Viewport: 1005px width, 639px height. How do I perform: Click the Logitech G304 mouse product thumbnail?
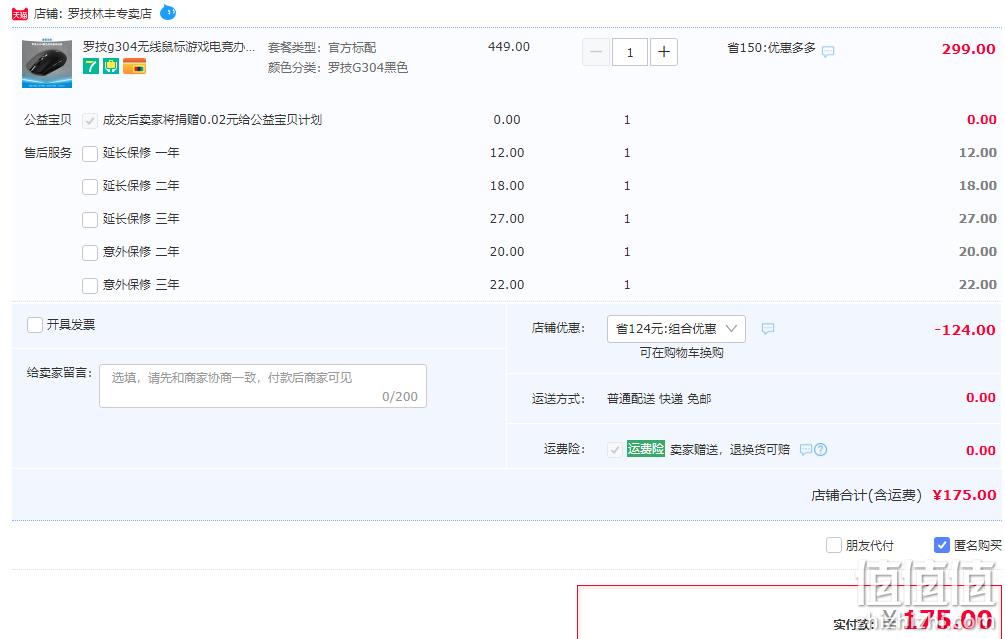(47, 63)
